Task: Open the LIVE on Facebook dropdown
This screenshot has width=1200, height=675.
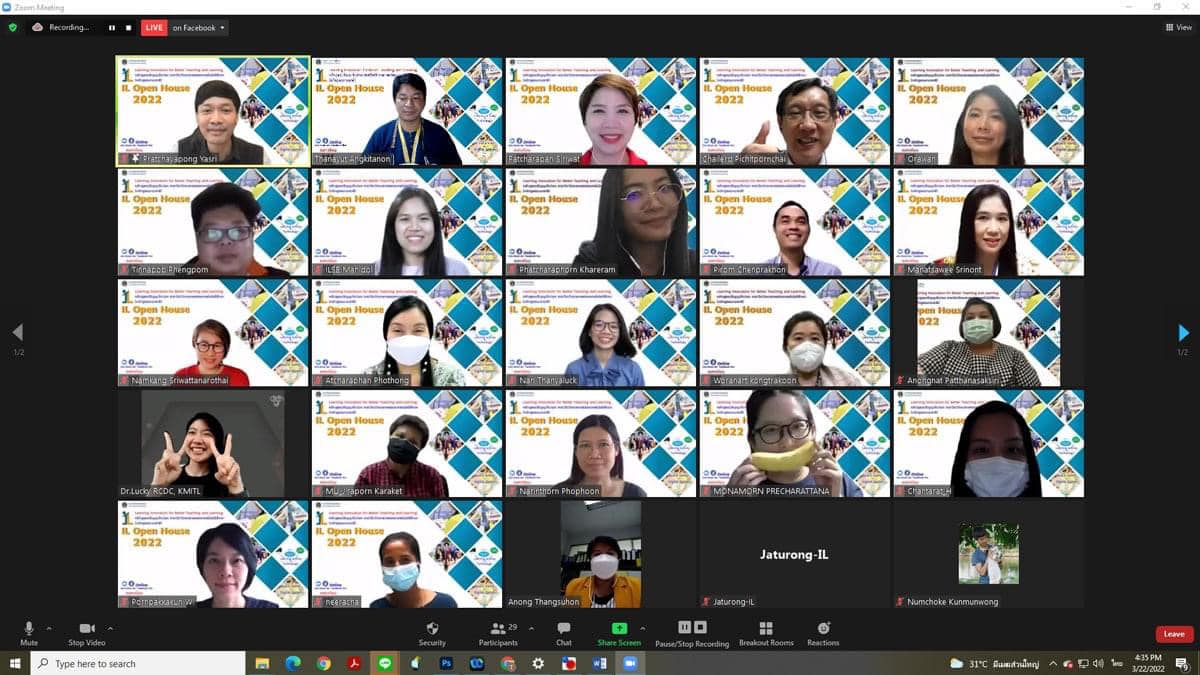Action: tap(200, 28)
